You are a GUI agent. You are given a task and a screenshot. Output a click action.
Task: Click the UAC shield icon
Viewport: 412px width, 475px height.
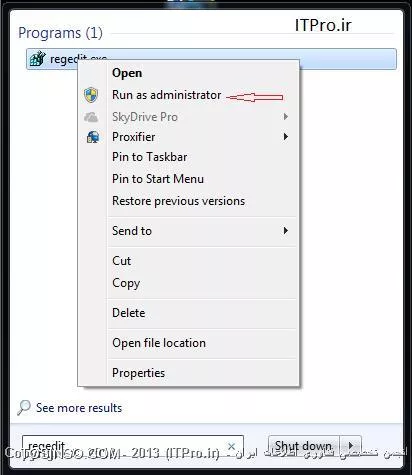(91, 95)
